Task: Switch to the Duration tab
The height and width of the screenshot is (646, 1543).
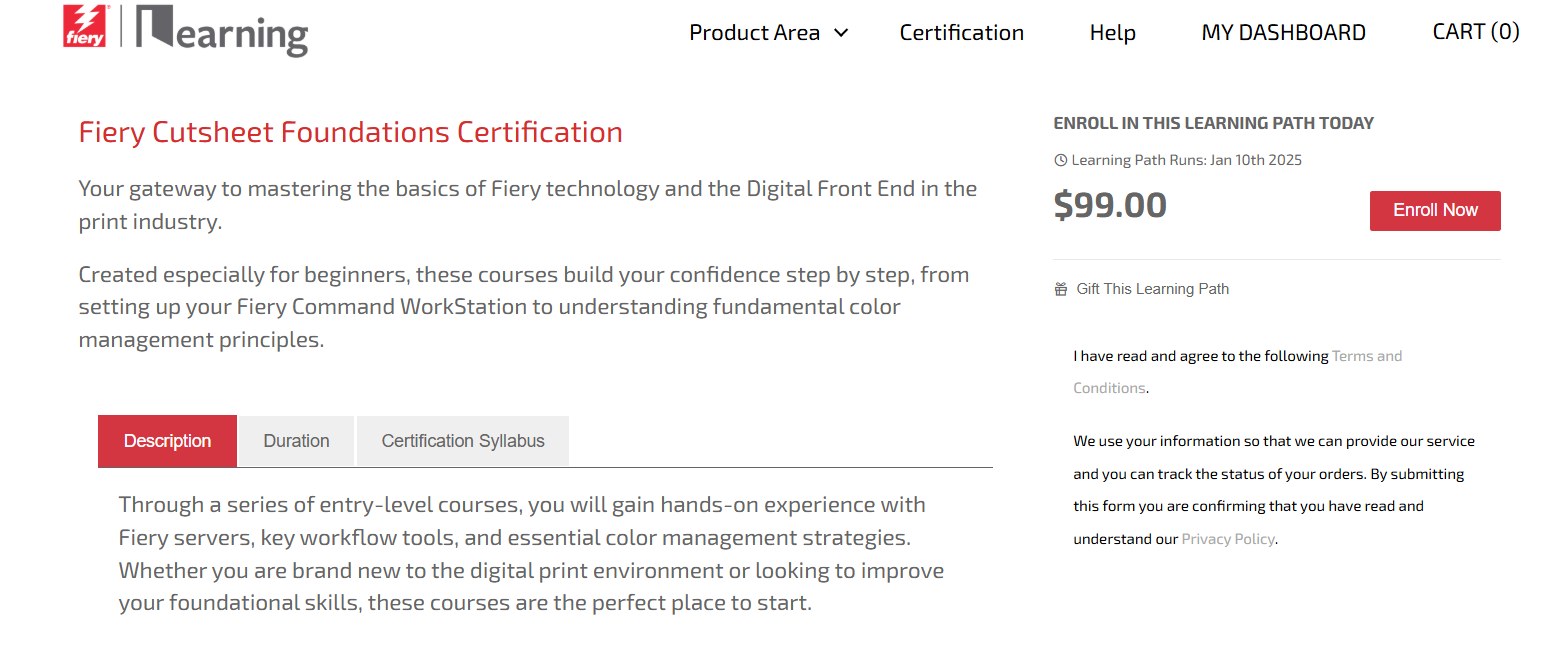Action: point(296,441)
